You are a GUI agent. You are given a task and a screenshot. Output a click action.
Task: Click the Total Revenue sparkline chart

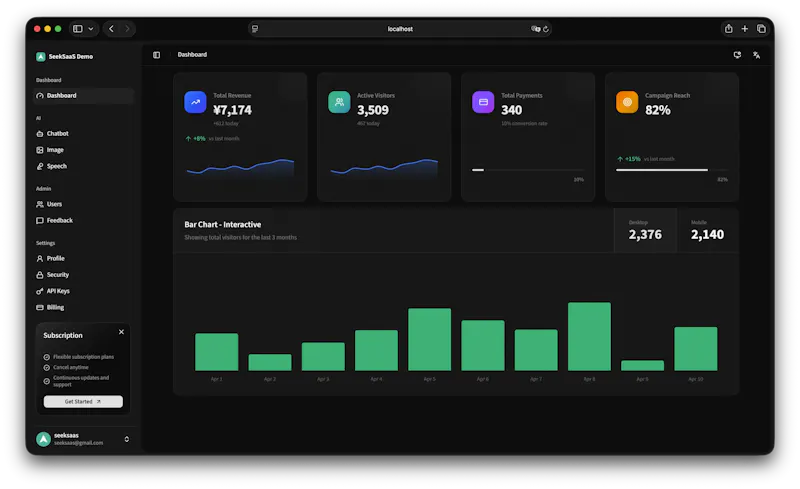point(240,168)
